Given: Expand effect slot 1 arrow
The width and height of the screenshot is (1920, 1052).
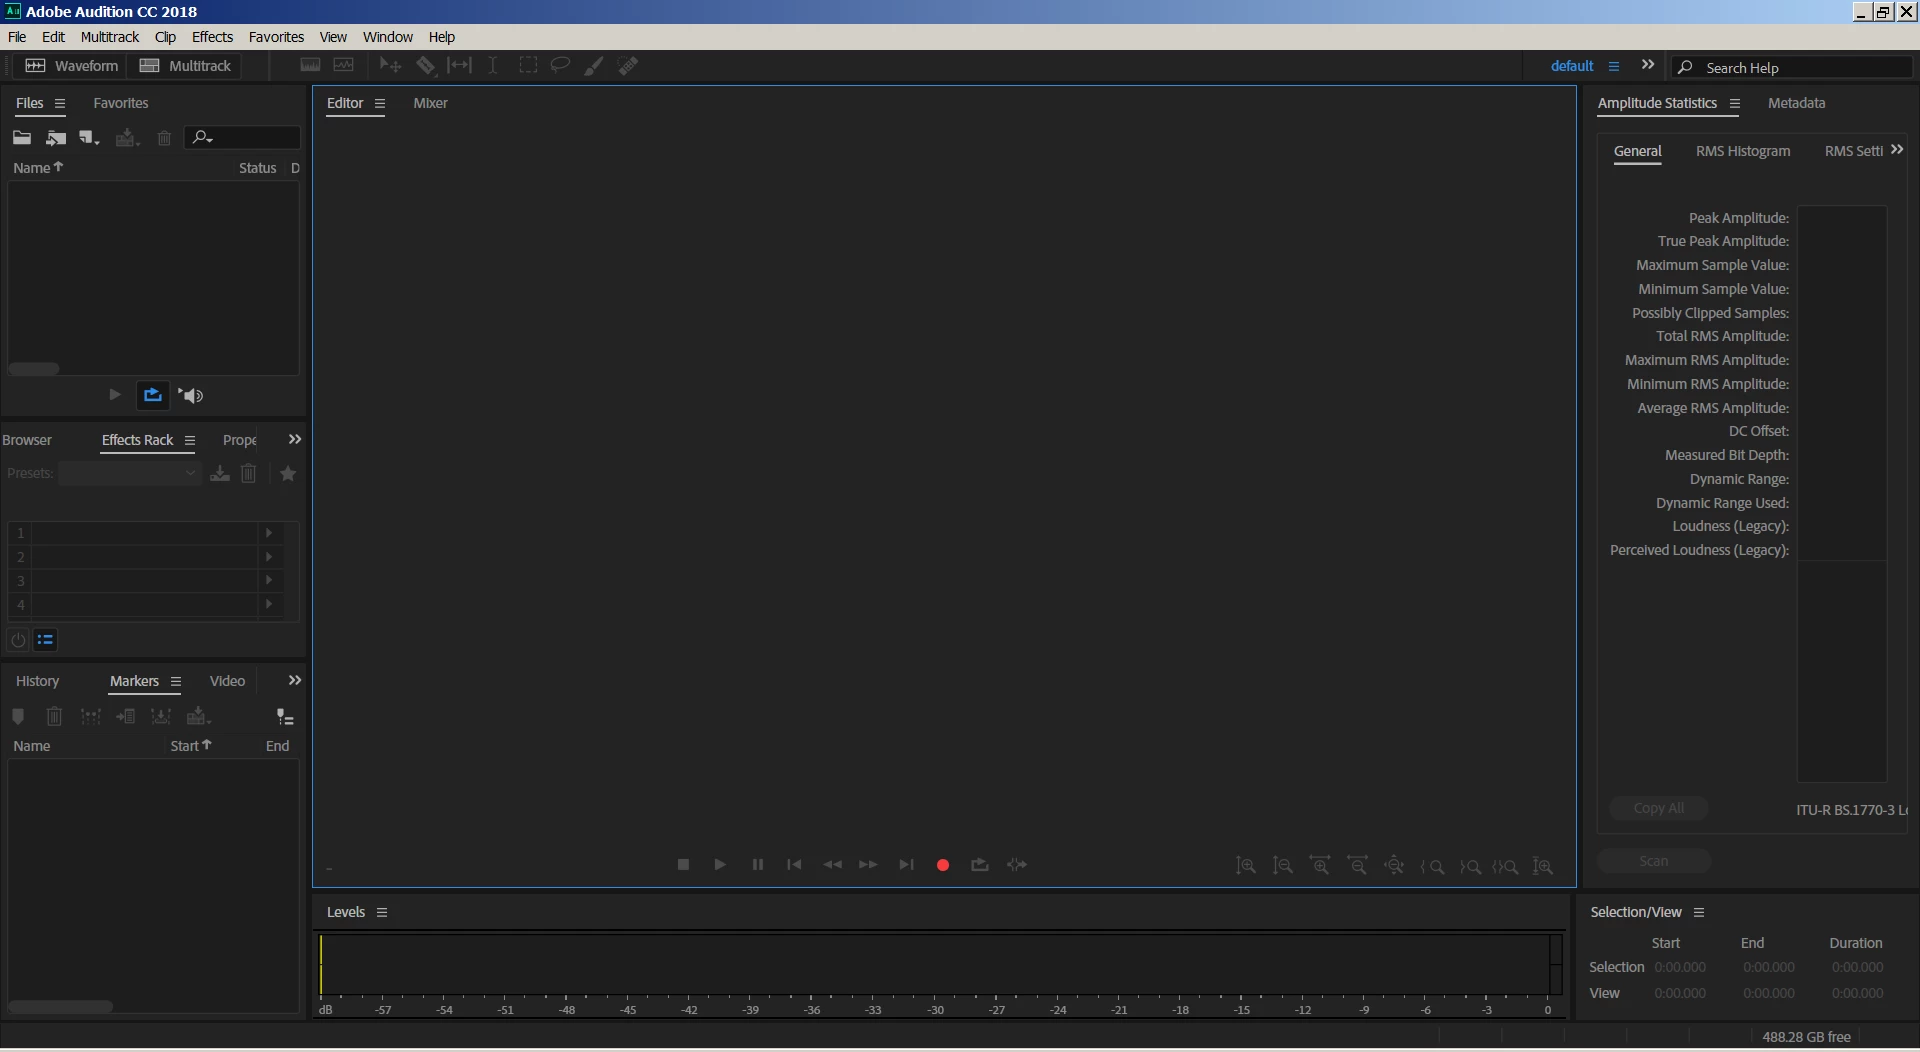Looking at the screenshot, I should [268, 533].
